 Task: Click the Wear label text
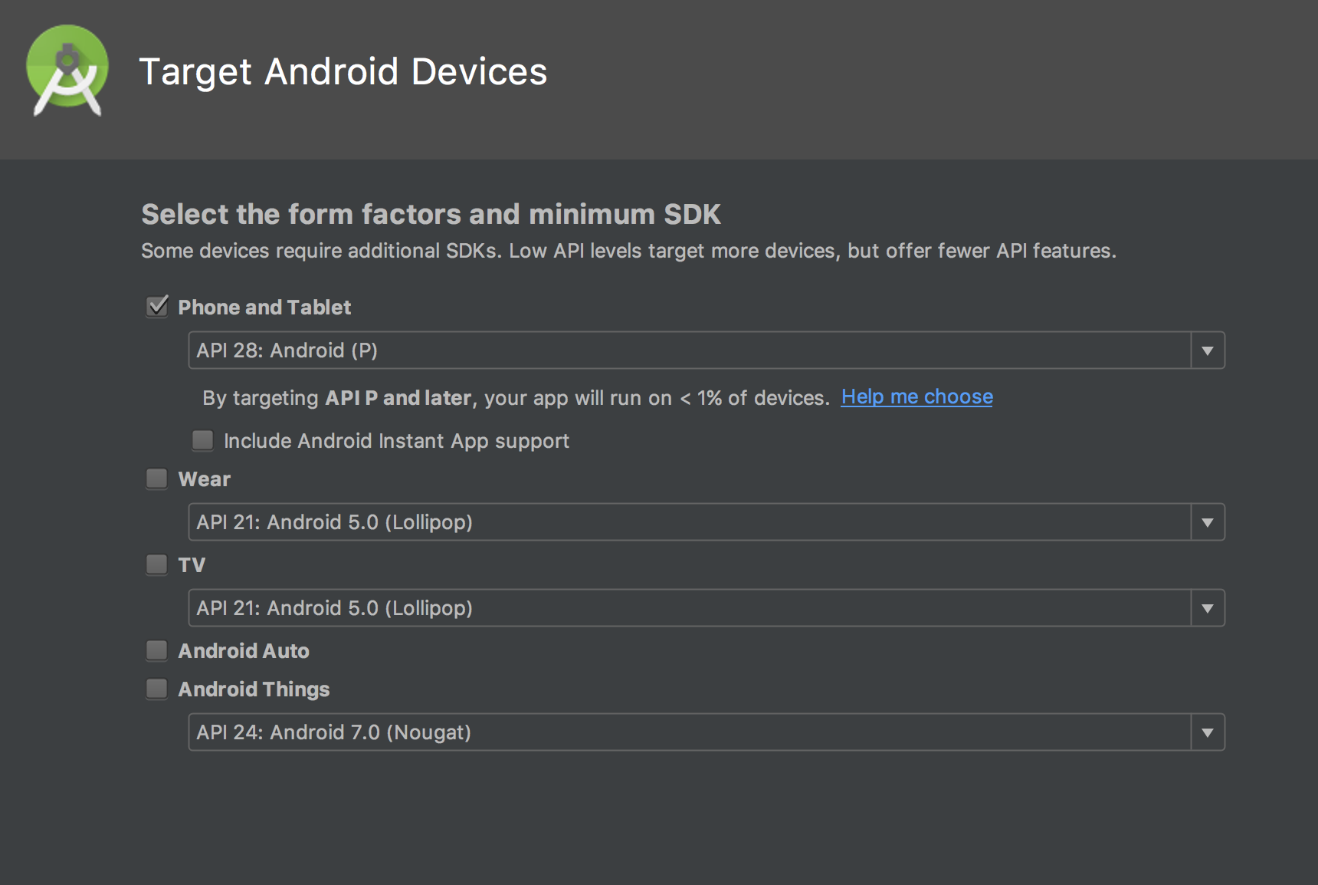pos(204,479)
